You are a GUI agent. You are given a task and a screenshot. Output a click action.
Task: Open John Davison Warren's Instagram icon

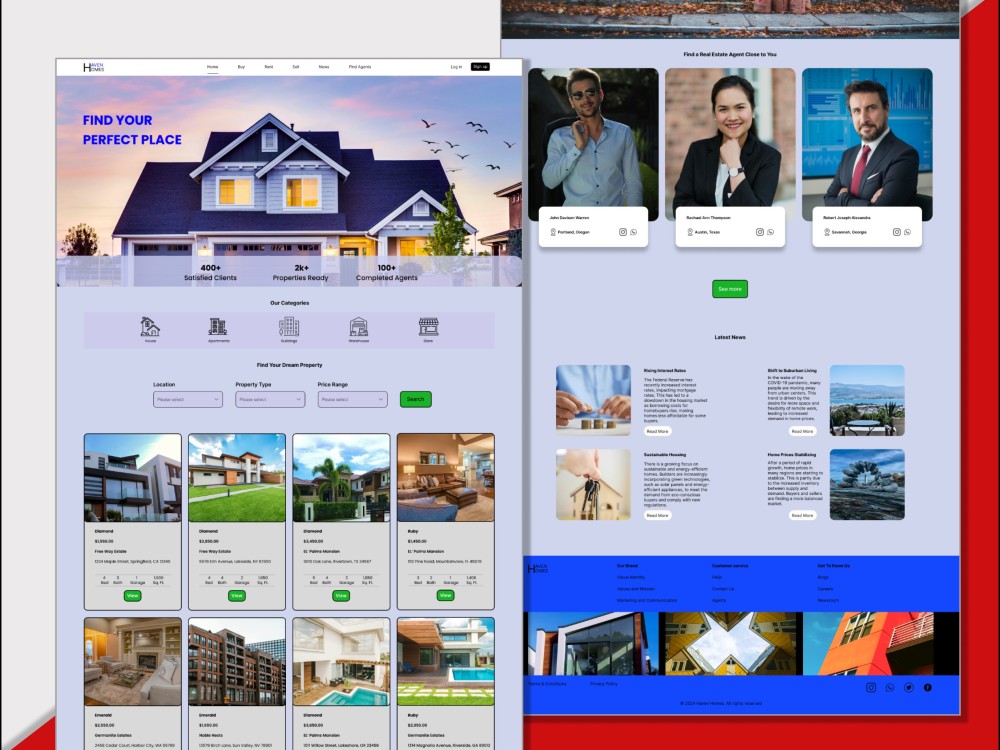click(x=623, y=232)
